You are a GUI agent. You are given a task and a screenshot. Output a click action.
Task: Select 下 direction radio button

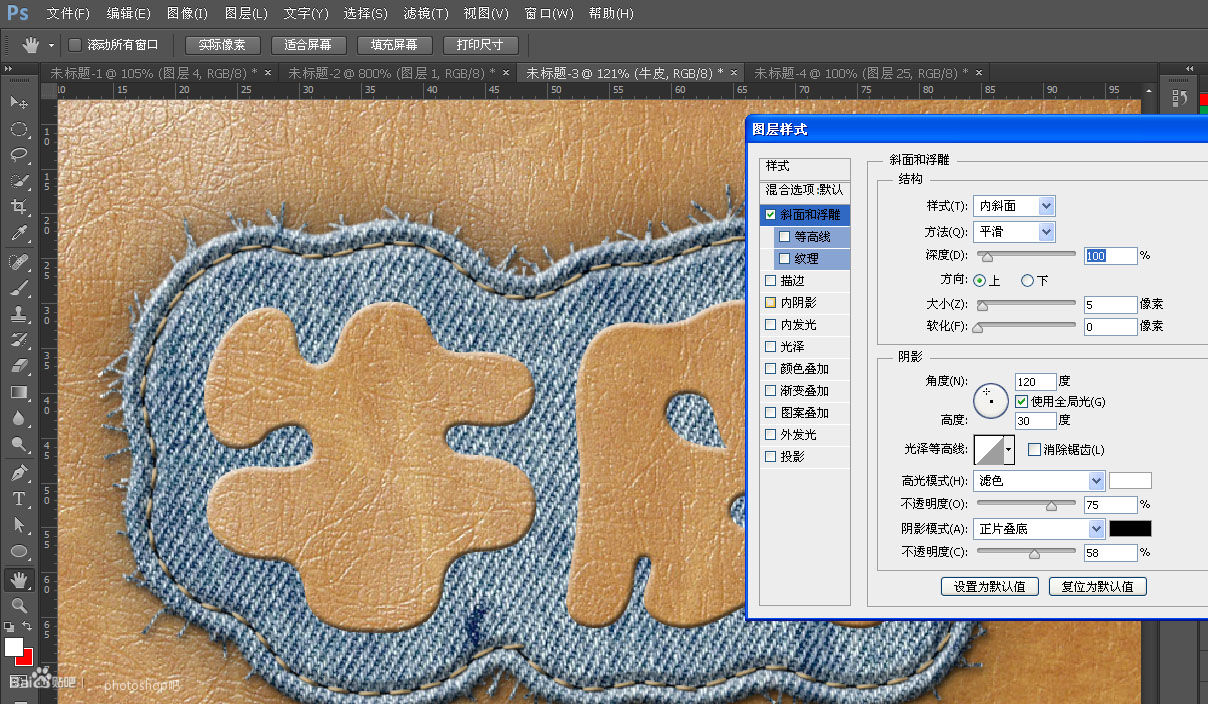click(1027, 281)
